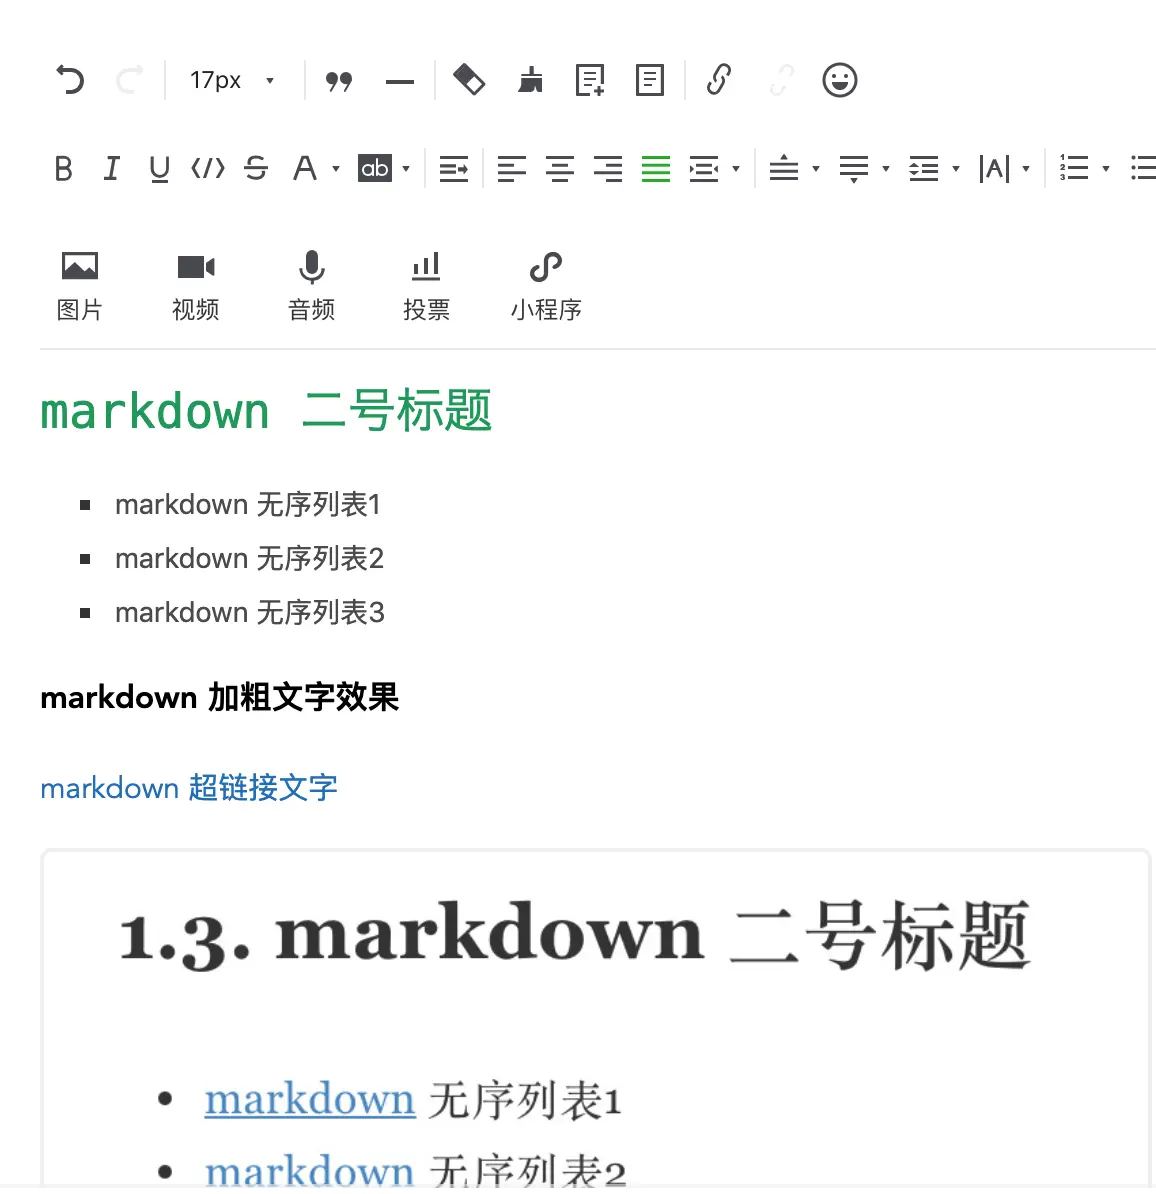The image size is (1156, 1194).
Task: Open the markdown 超链接文字 hyperlink
Action: [x=189, y=788]
